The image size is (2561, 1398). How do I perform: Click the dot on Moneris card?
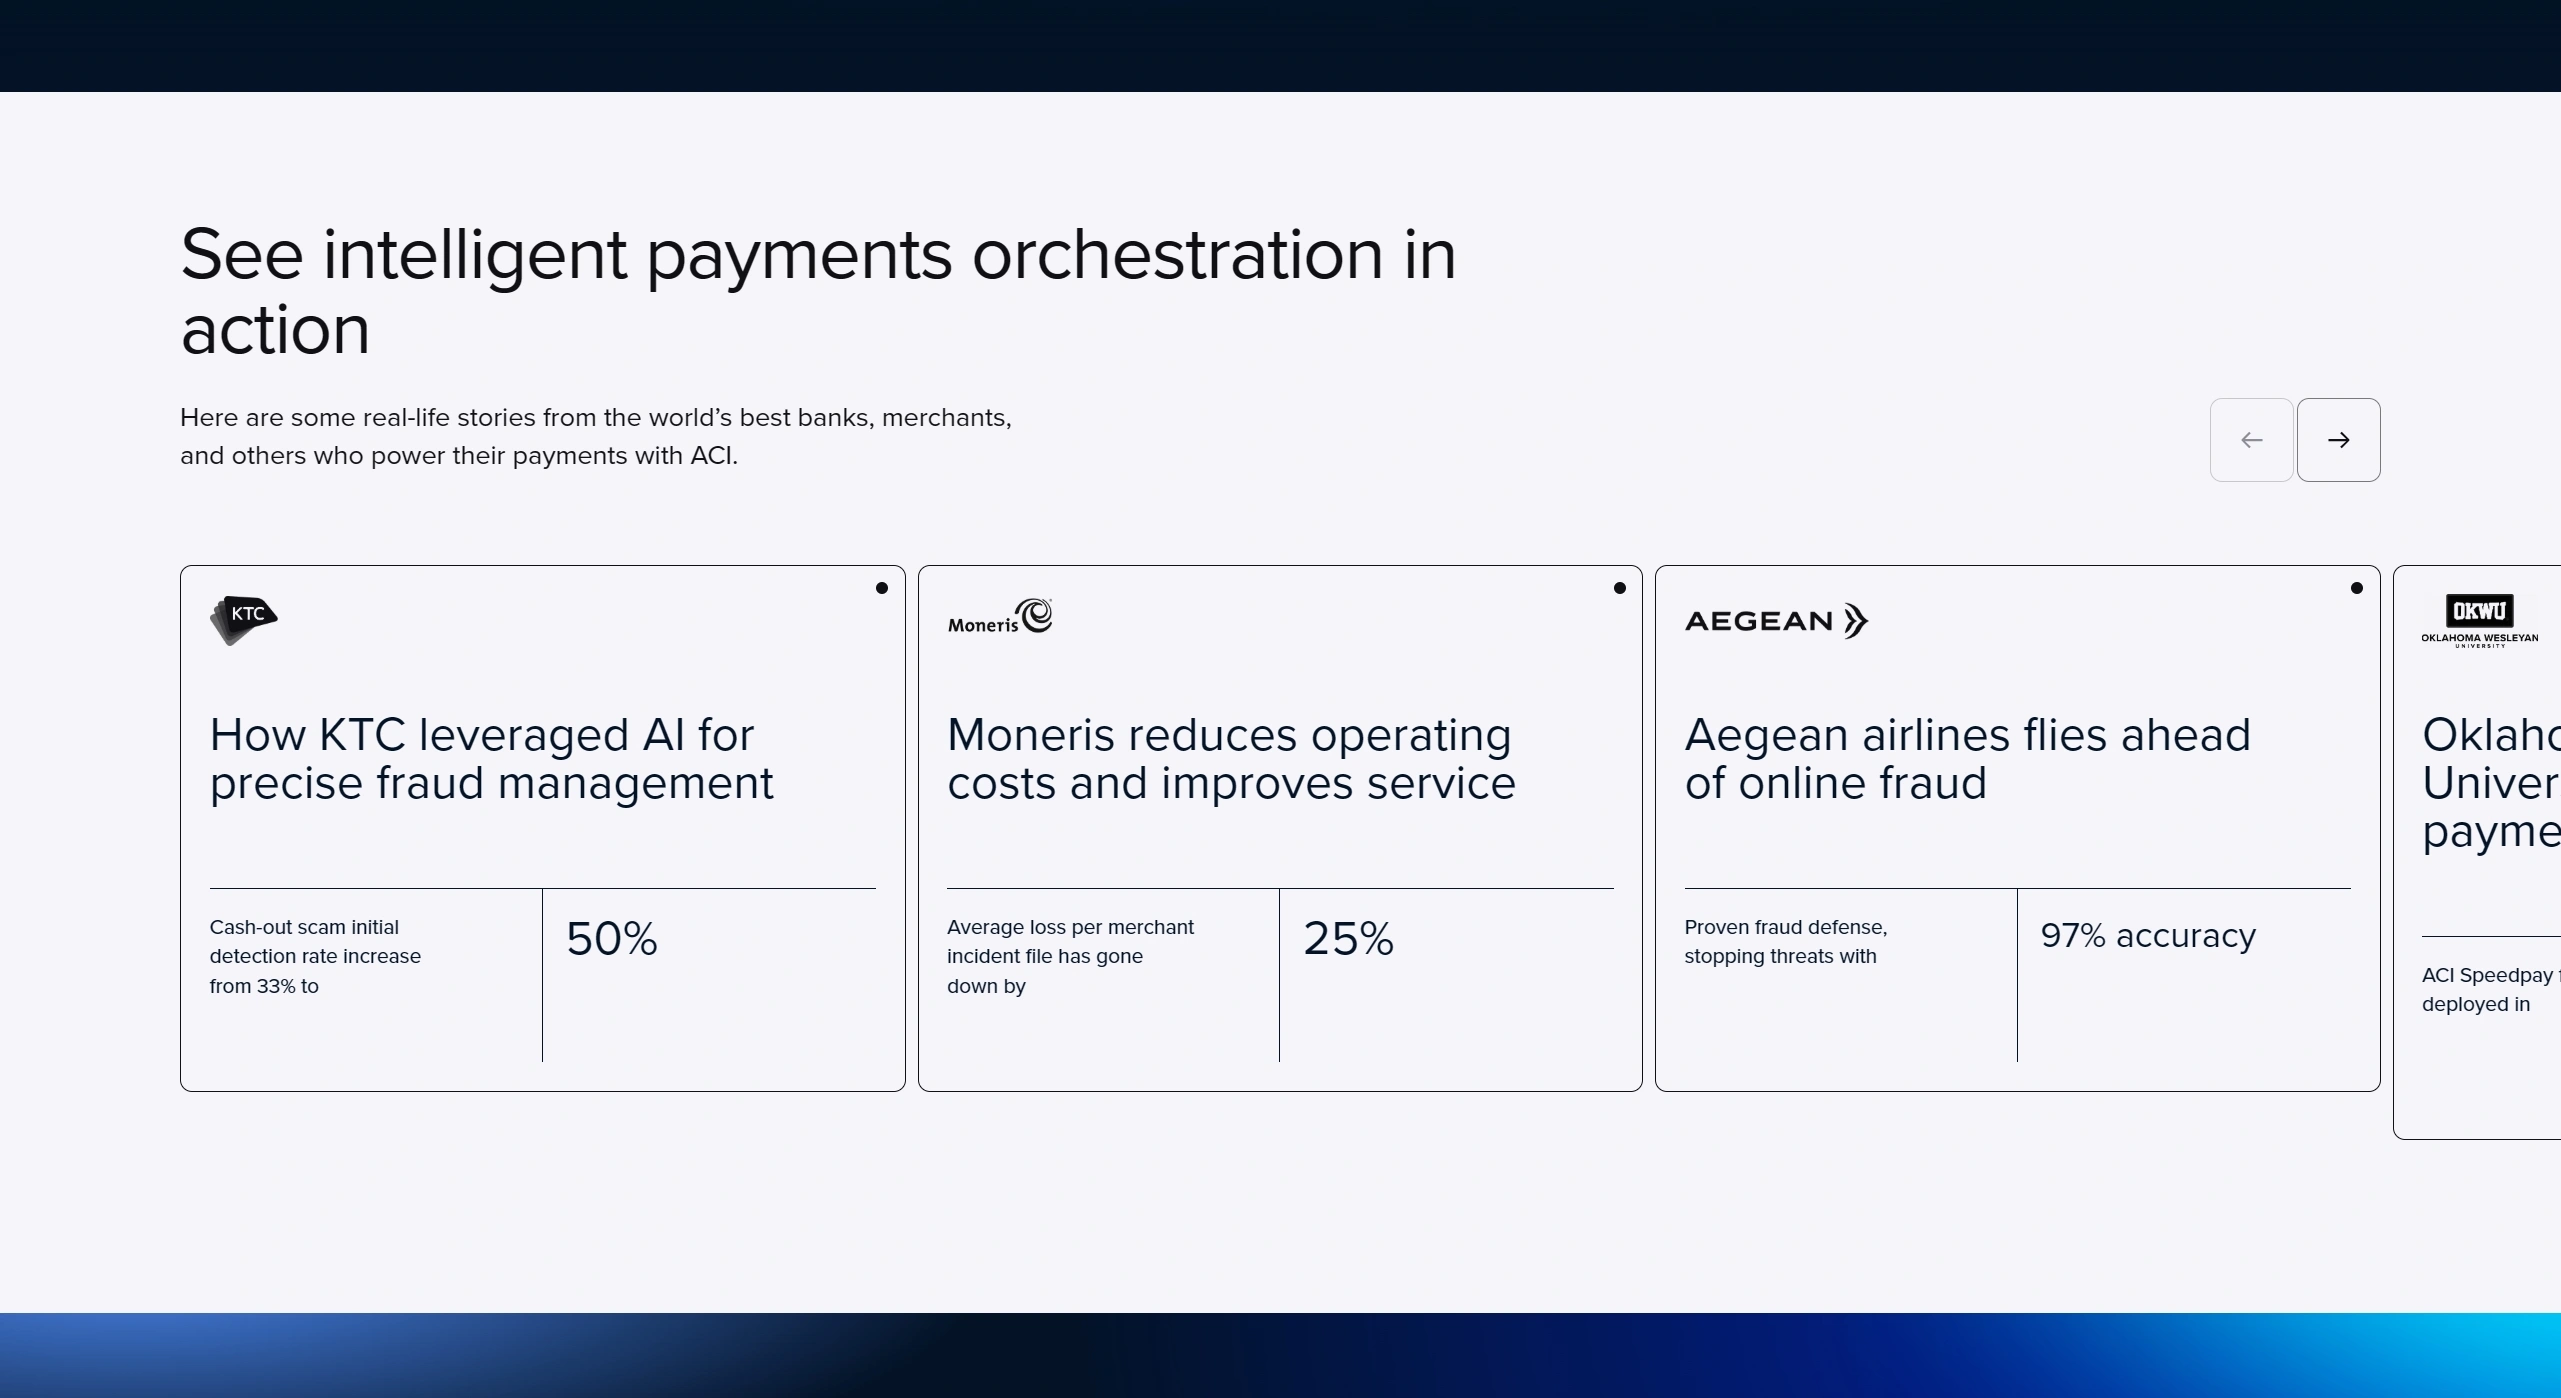click(1619, 588)
